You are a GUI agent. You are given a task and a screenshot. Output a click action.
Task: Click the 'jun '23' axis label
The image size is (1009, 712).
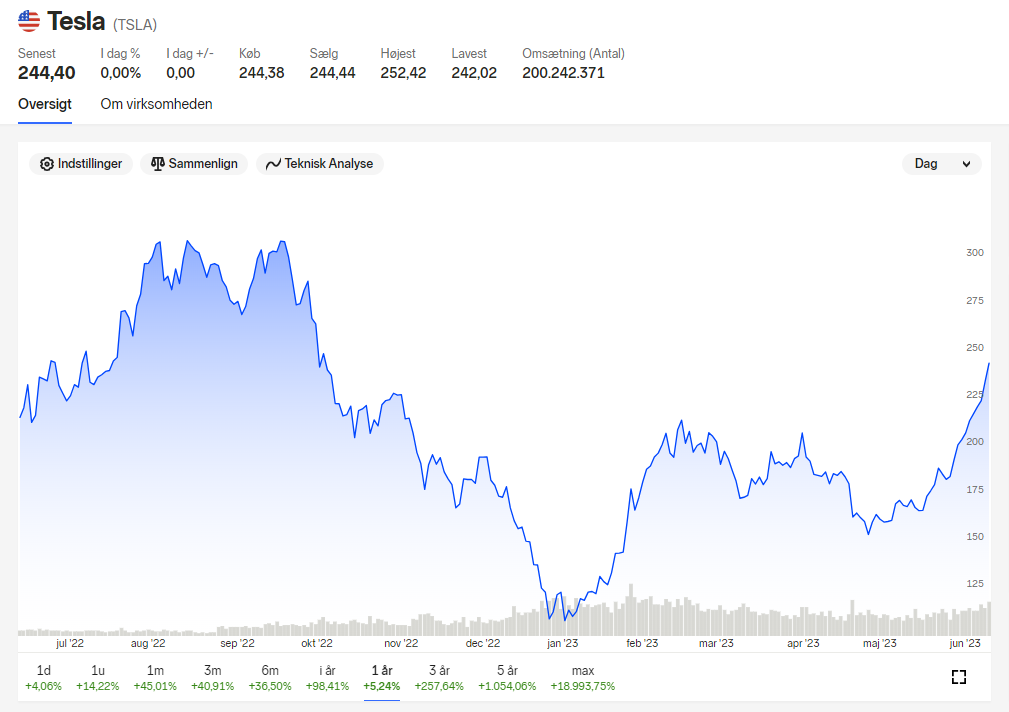965,643
